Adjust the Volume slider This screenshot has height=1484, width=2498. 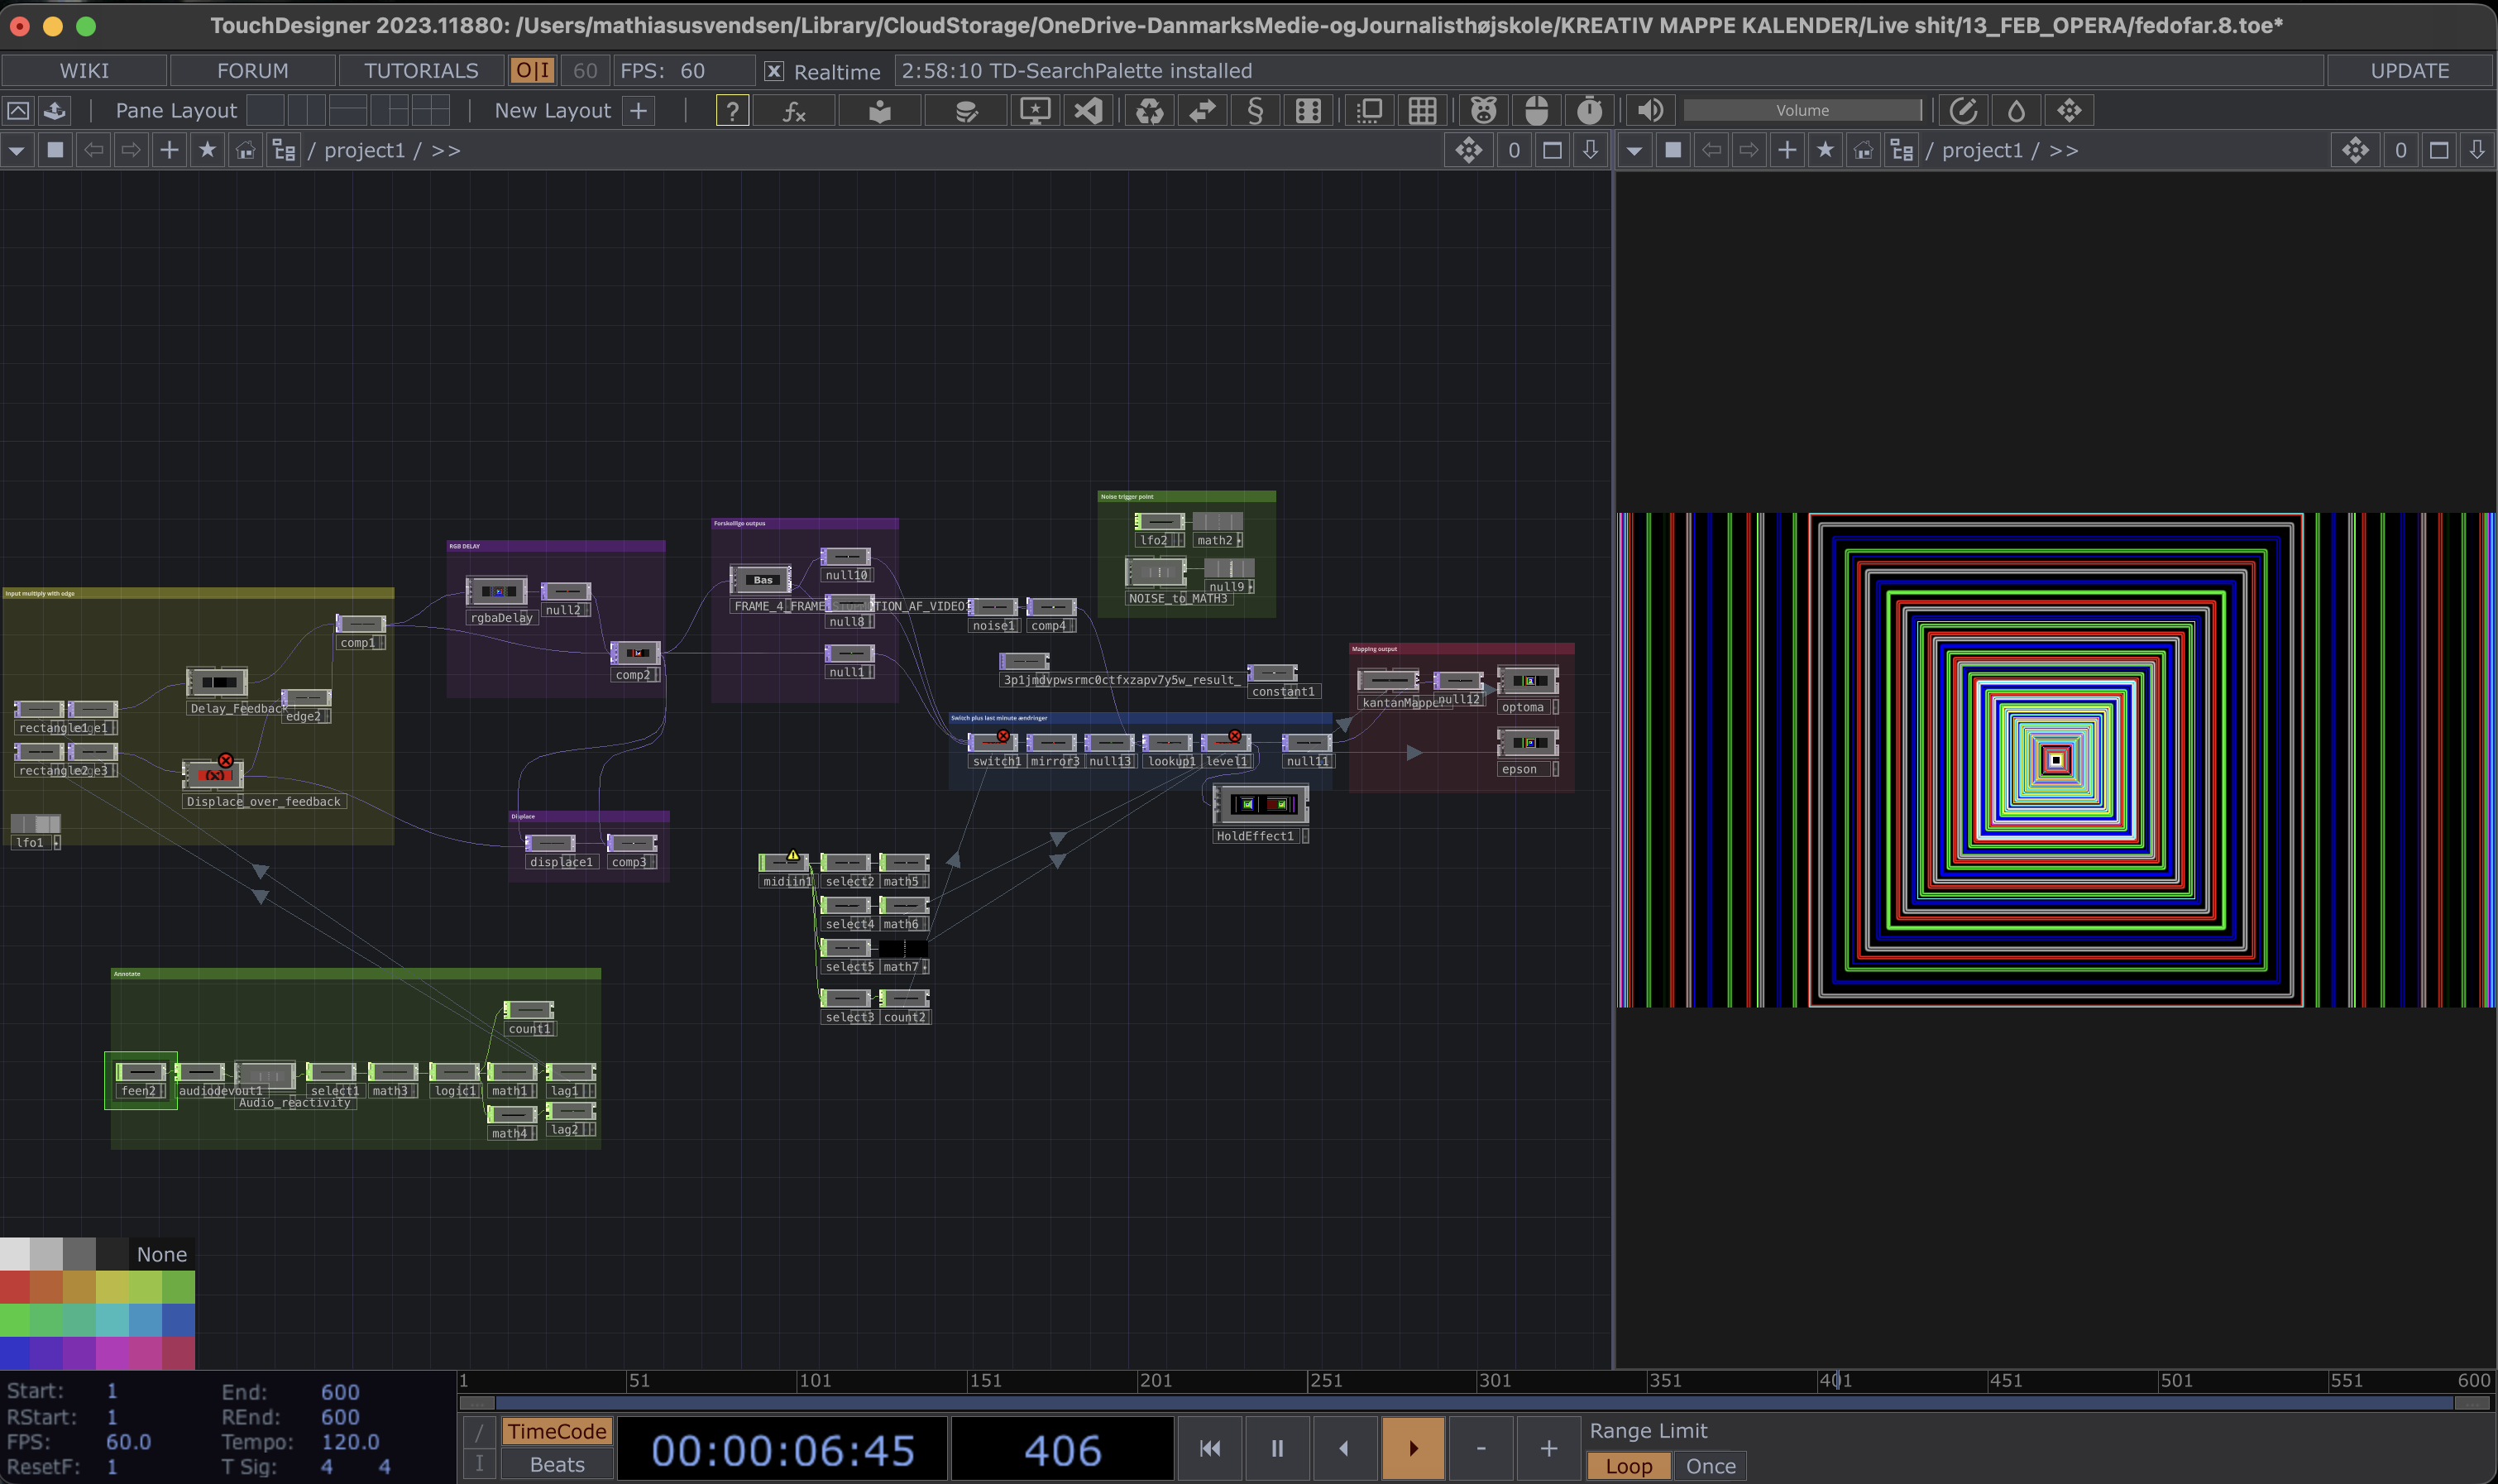click(1802, 110)
